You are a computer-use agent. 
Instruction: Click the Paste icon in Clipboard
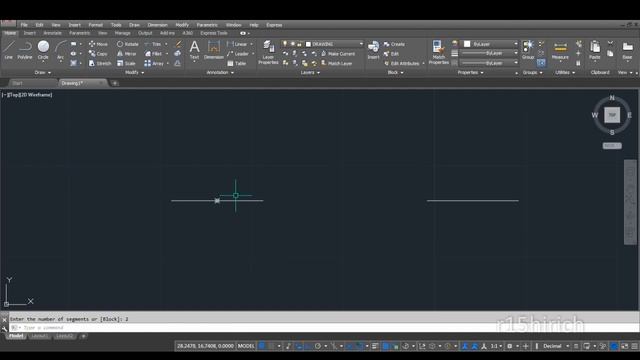pyautogui.click(x=595, y=50)
